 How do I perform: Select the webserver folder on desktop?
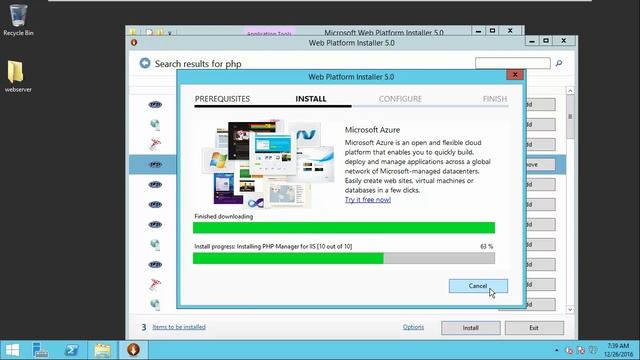(x=18, y=76)
